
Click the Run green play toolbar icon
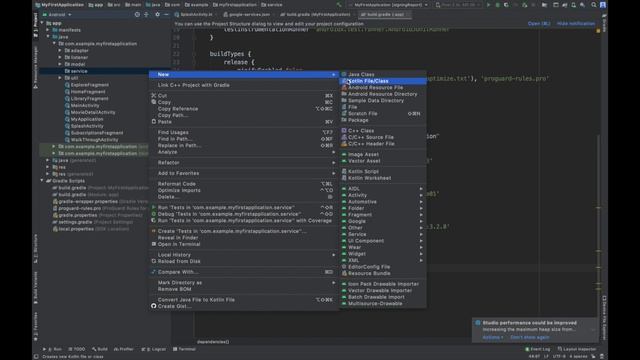click(x=489, y=5)
